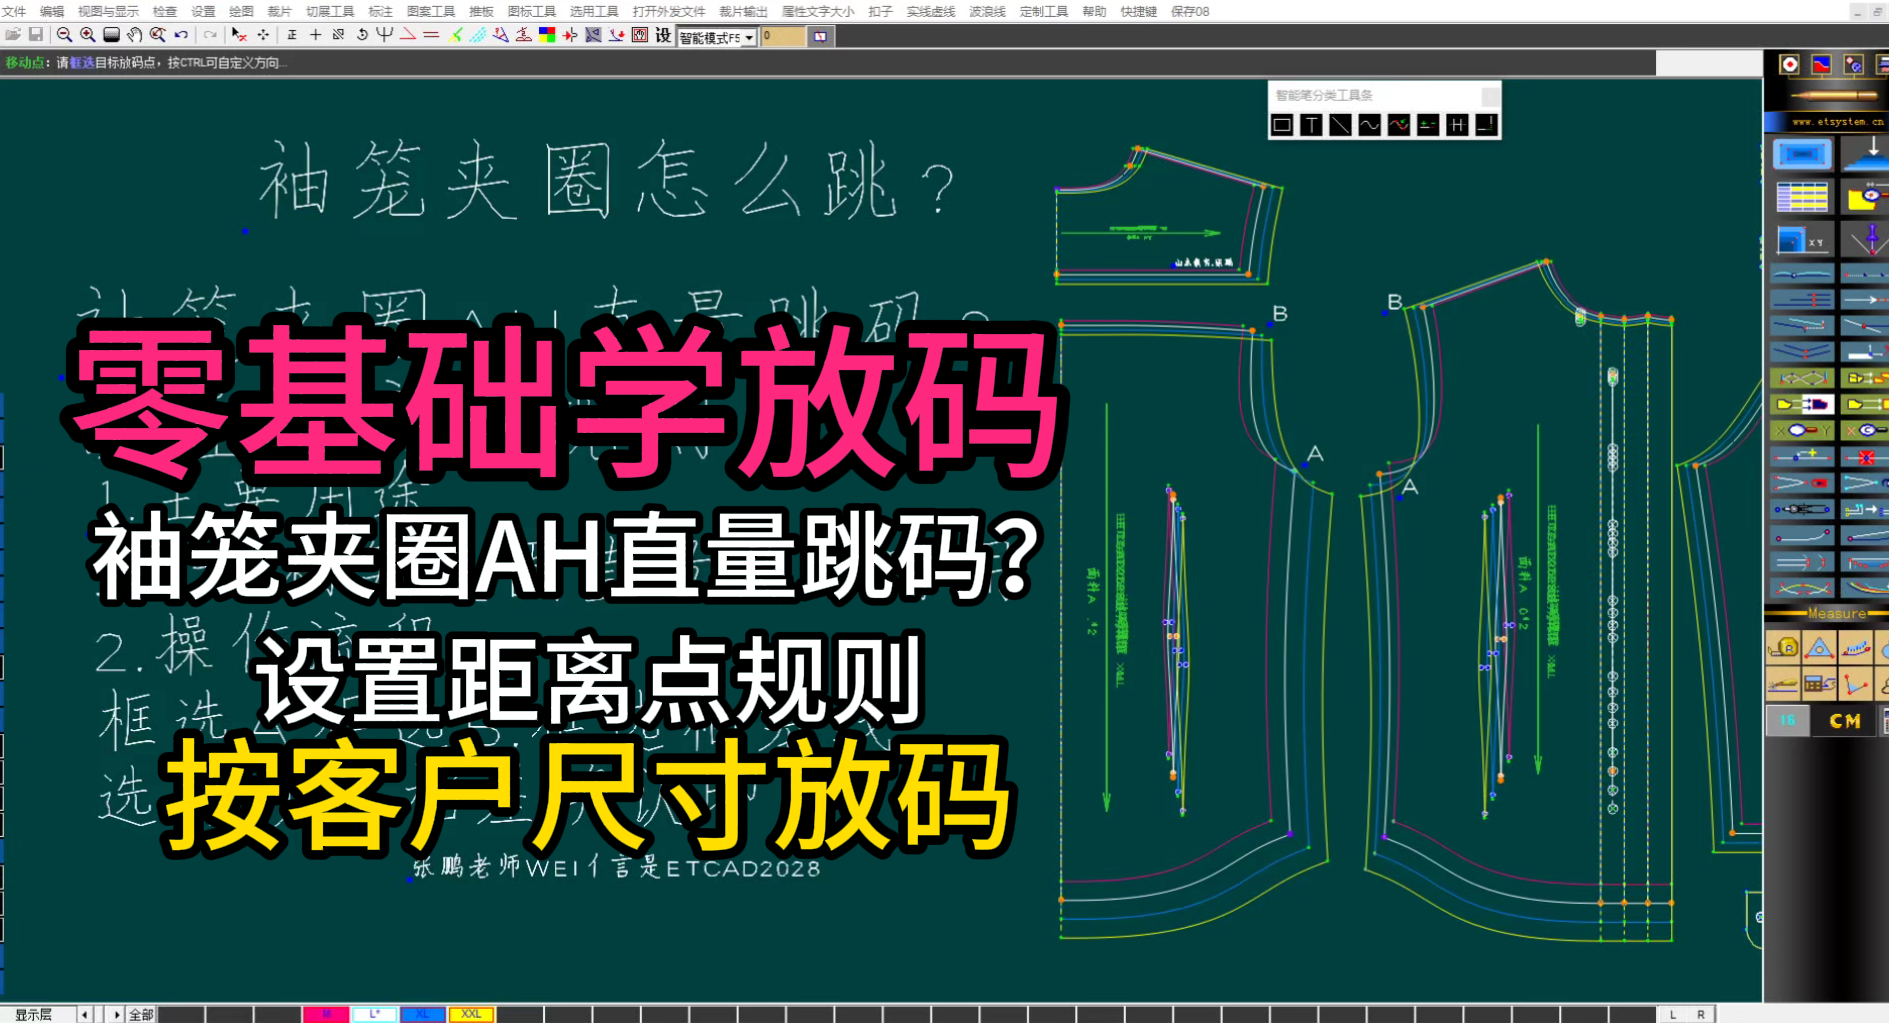This screenshot has height=1023, width=1889.
Task: Click the left arrow of the 显示层 selector
Action: coord(84,1014)
